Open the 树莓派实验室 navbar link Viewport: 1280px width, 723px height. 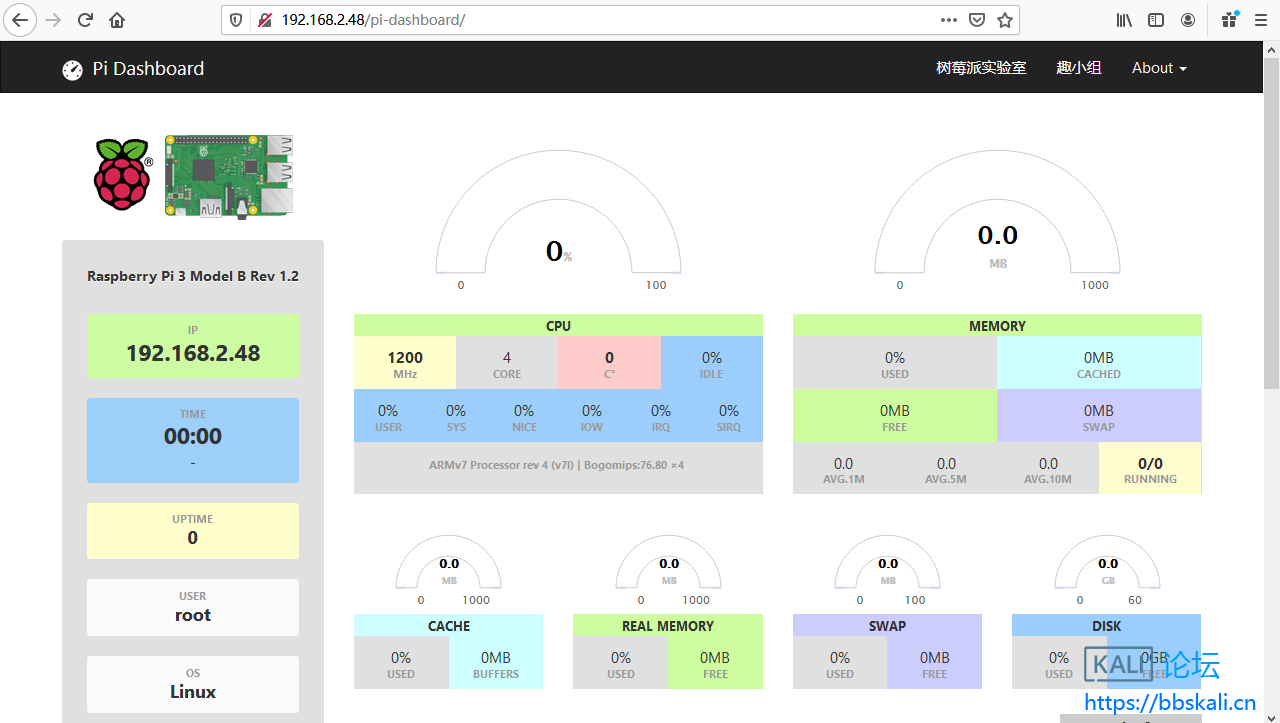click(981, 68)
